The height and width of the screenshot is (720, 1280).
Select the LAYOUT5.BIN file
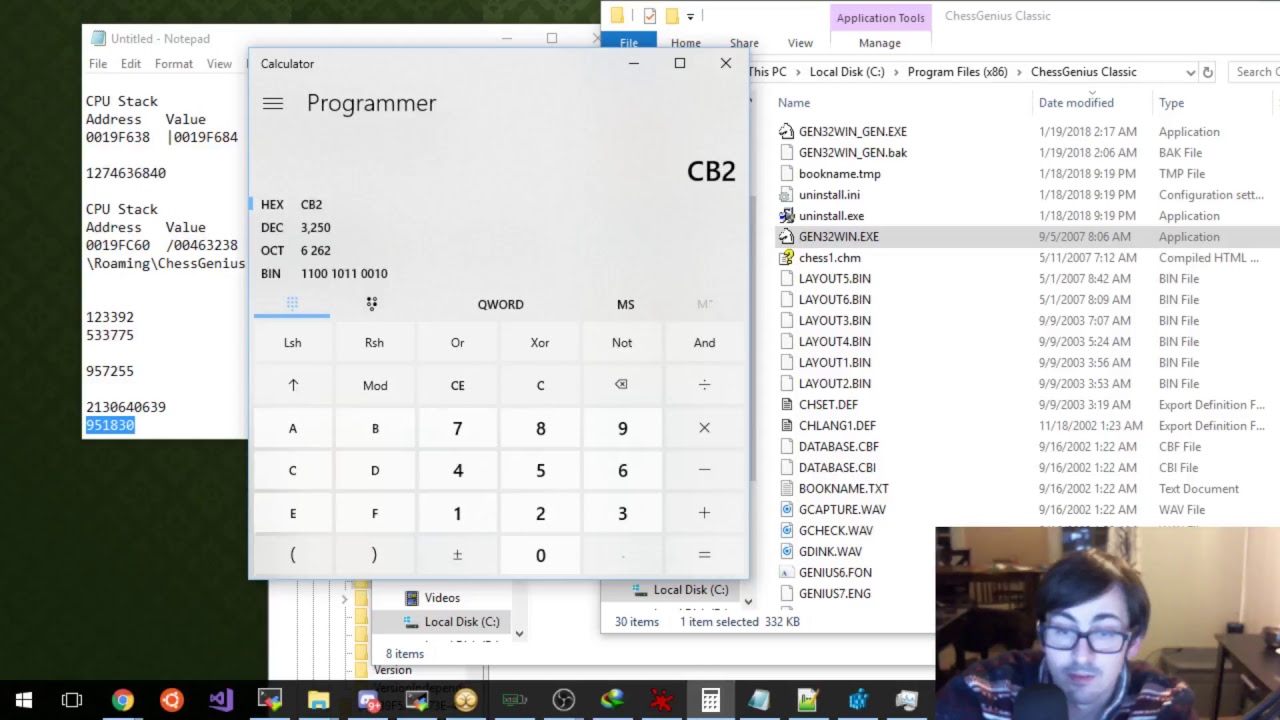tap(835, 279)
